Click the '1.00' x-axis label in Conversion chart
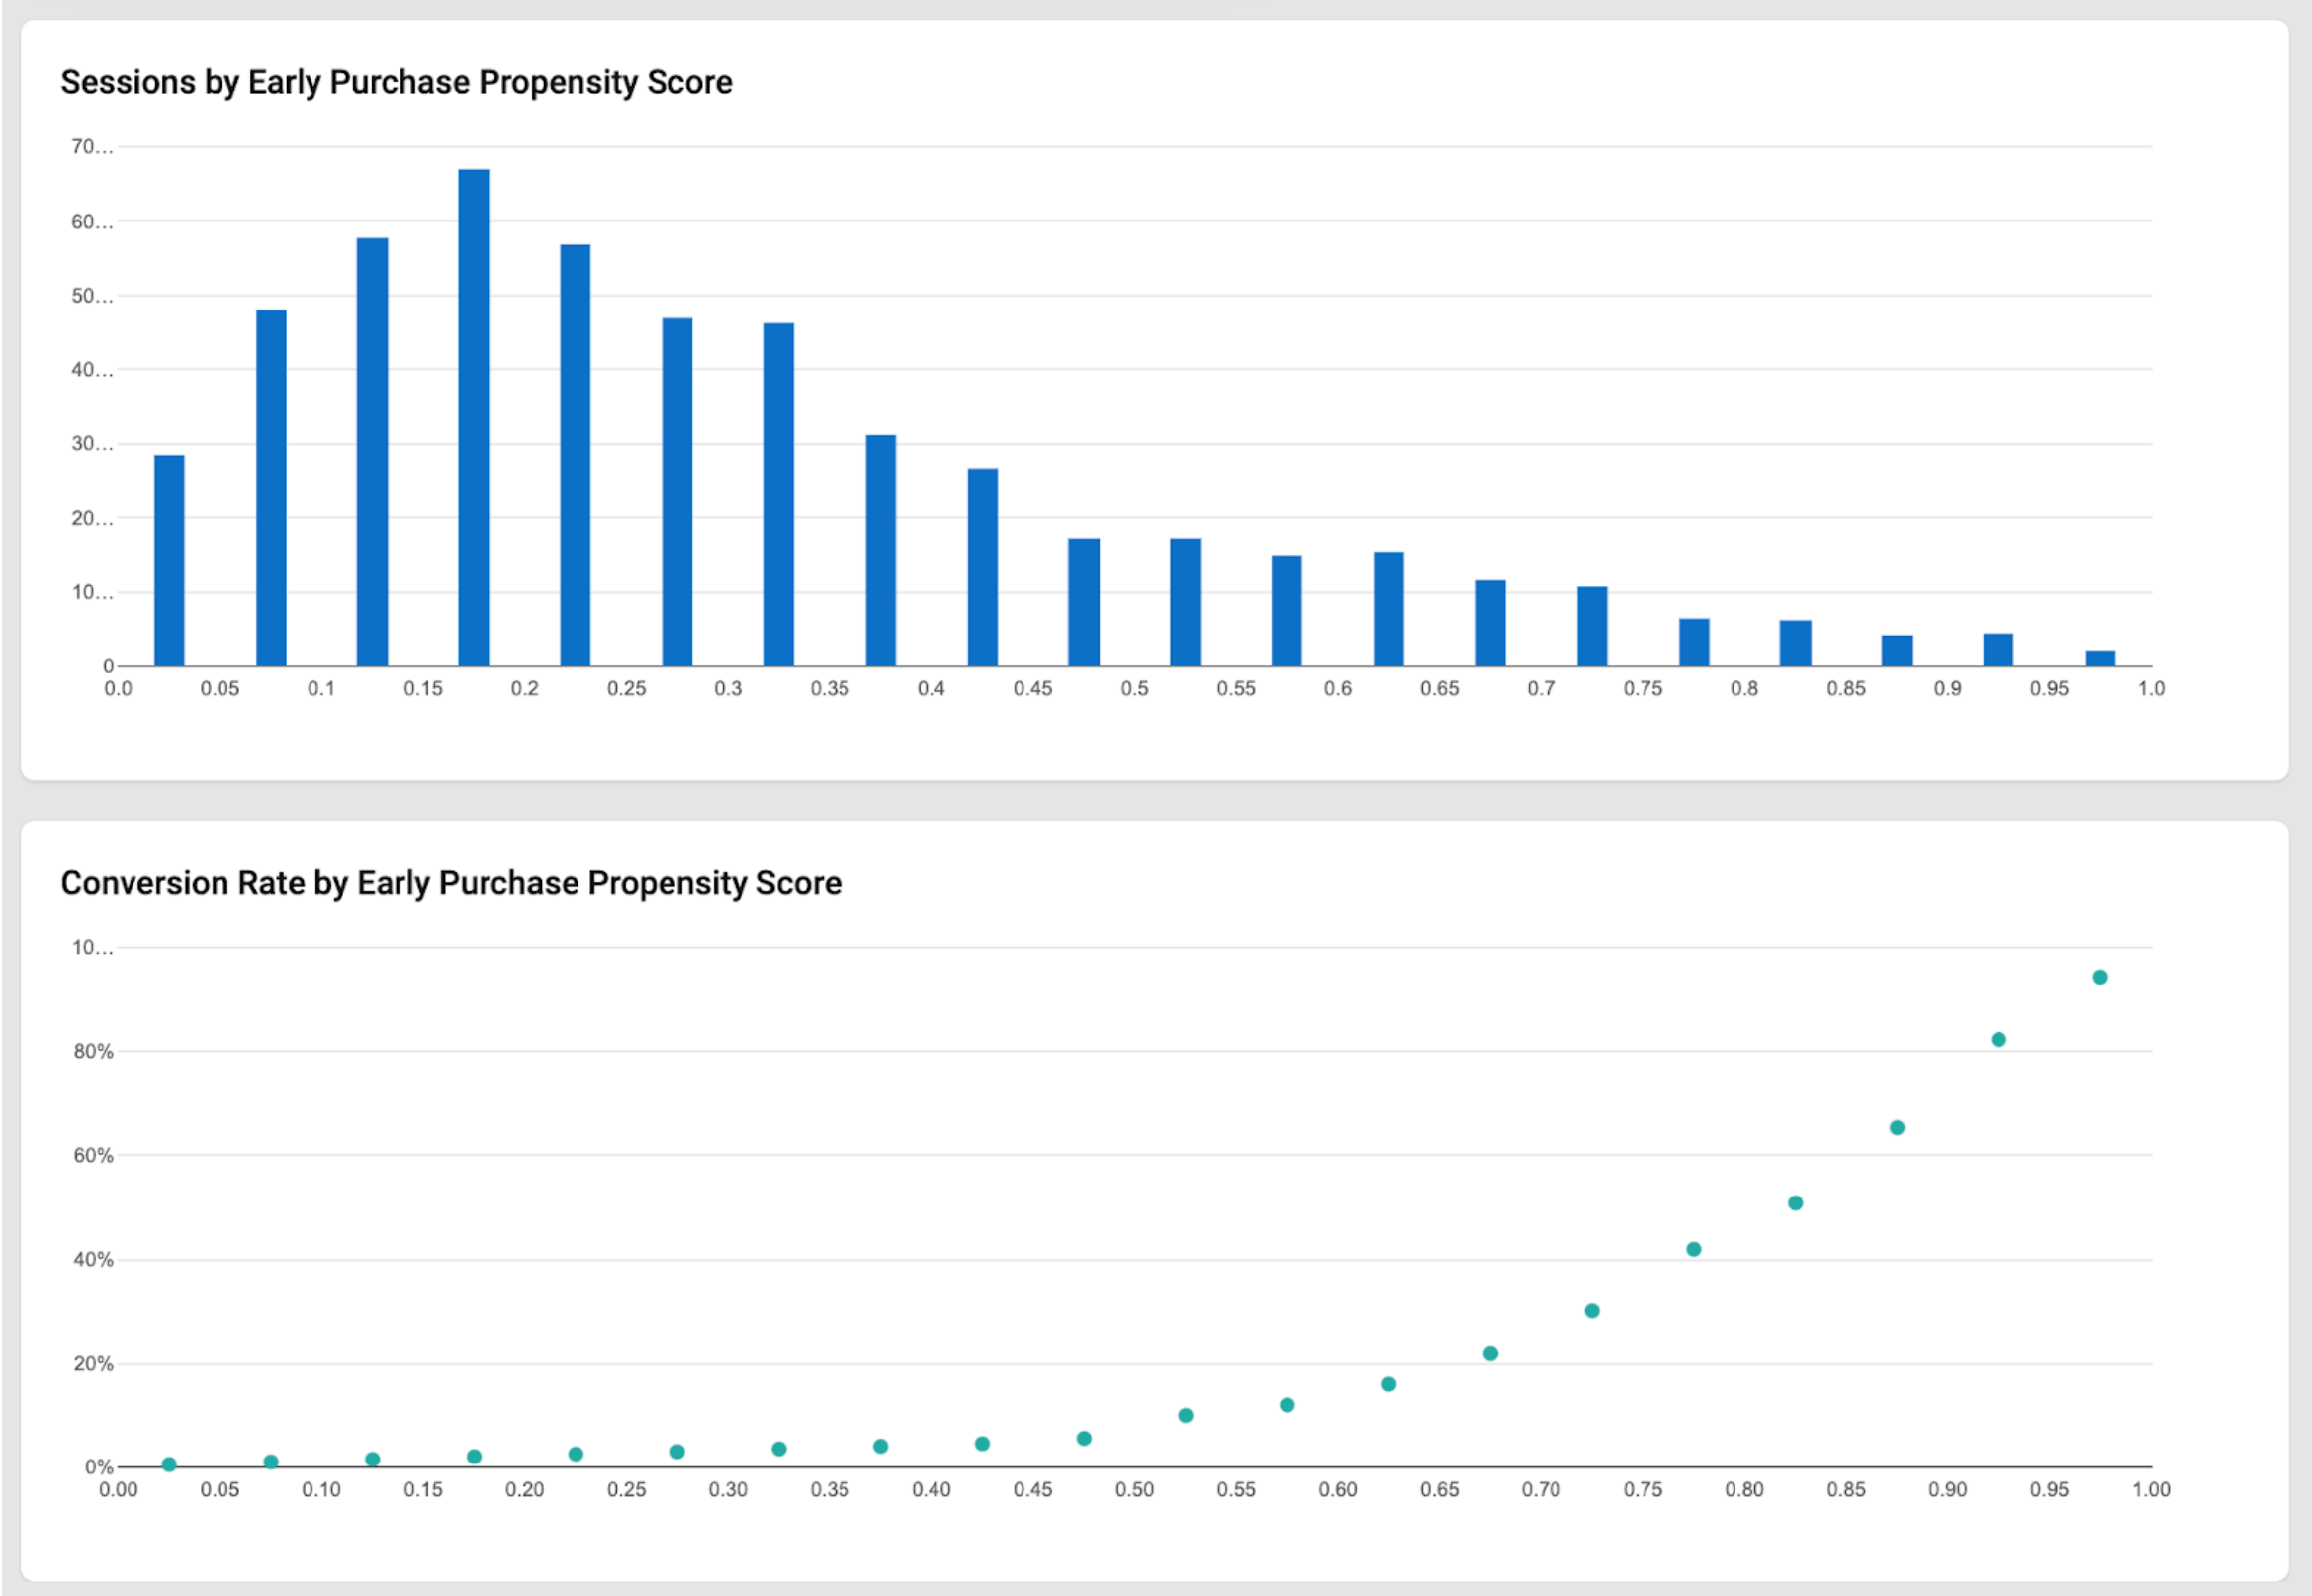This screenshot has width=2312, height=1596. (2151, 1490)
